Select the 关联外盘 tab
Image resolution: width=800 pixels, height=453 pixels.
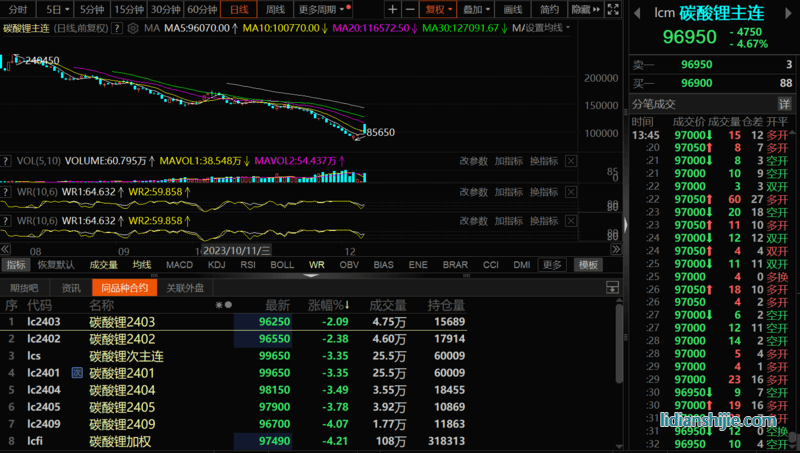click(184, 288)
